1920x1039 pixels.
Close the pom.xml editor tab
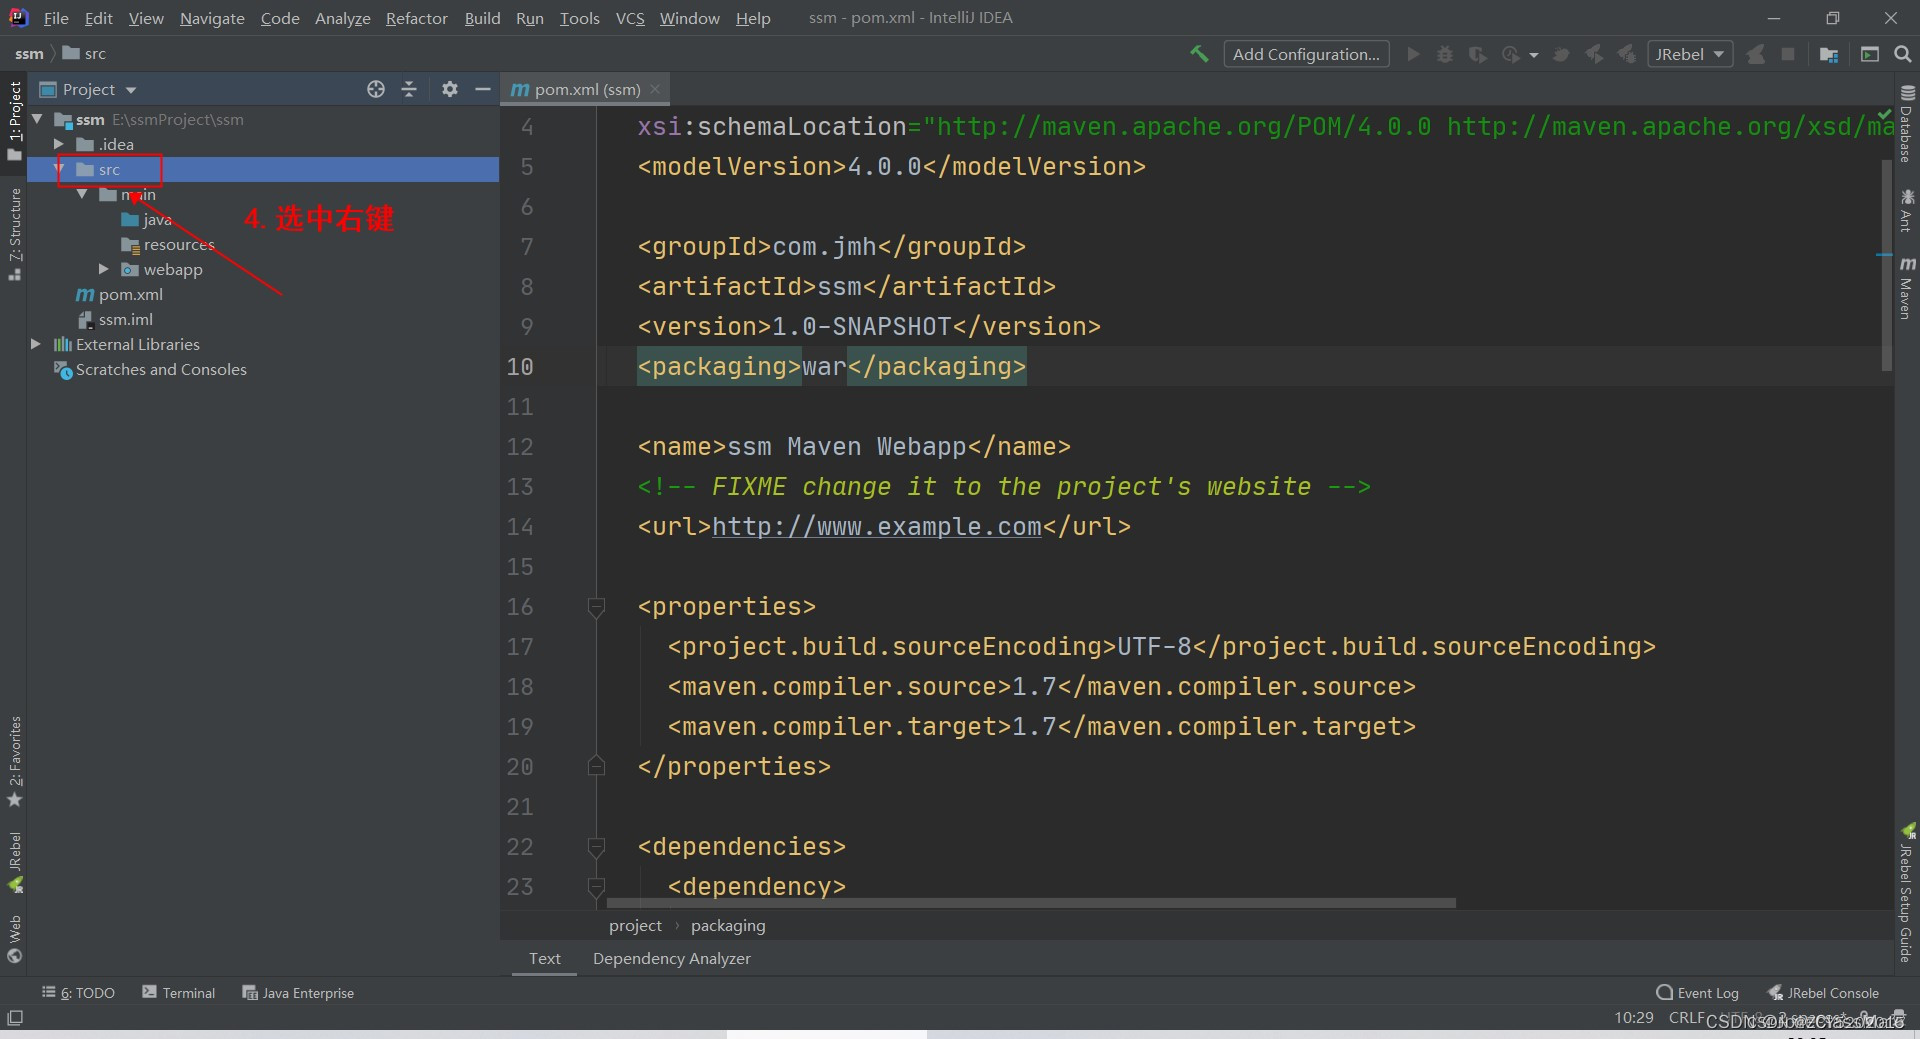[x=655, y=89]
